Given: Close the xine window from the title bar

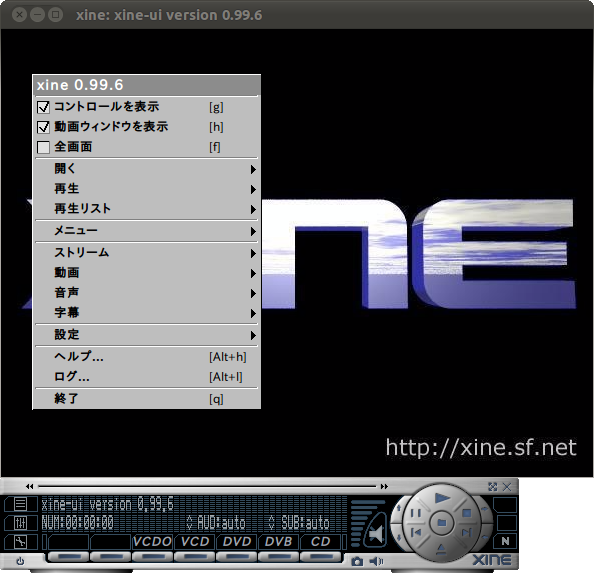Looking at the screenshot, I should (x=19, y=15).
